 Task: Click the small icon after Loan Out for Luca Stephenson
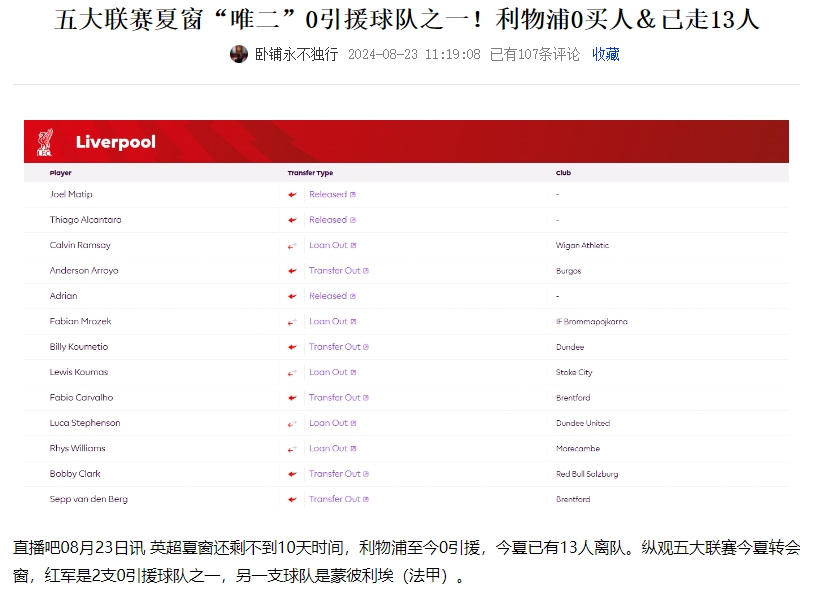(x=354, y=424)
